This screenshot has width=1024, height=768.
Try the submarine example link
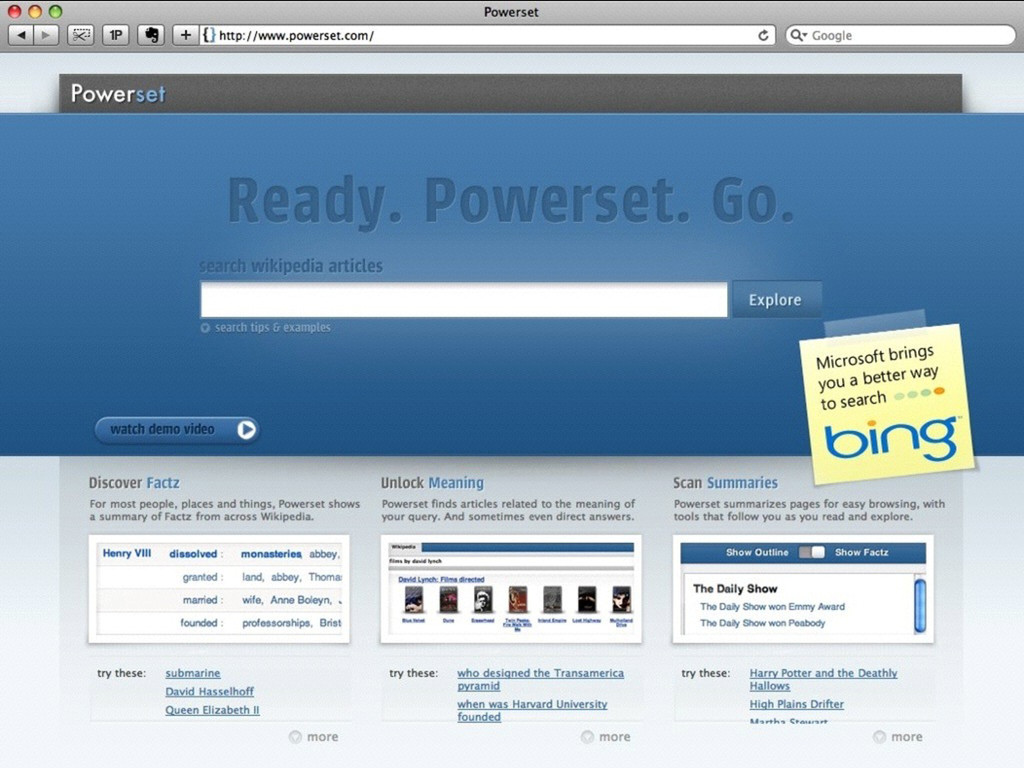tap(193, 673)
